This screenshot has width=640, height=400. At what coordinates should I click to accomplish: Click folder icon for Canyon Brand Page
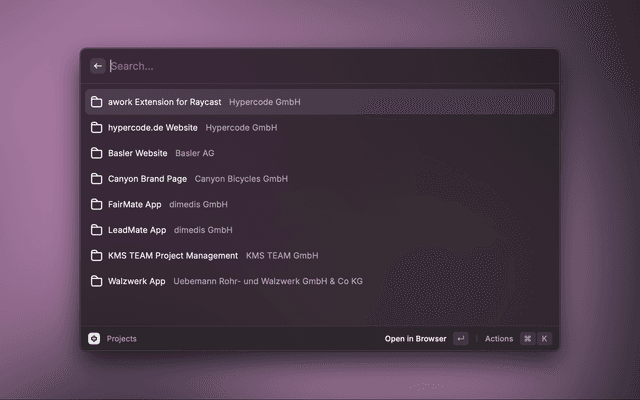click(x=97, y=179)
